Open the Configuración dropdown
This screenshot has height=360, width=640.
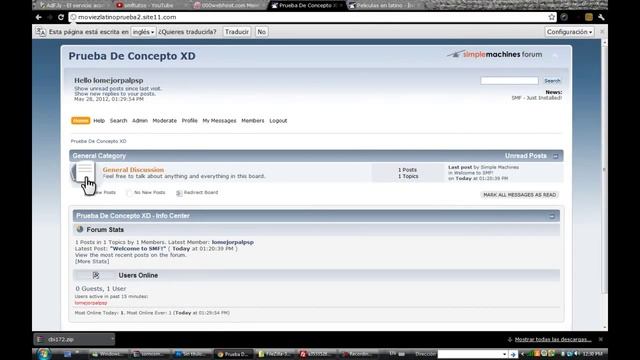tap(569, 32)
